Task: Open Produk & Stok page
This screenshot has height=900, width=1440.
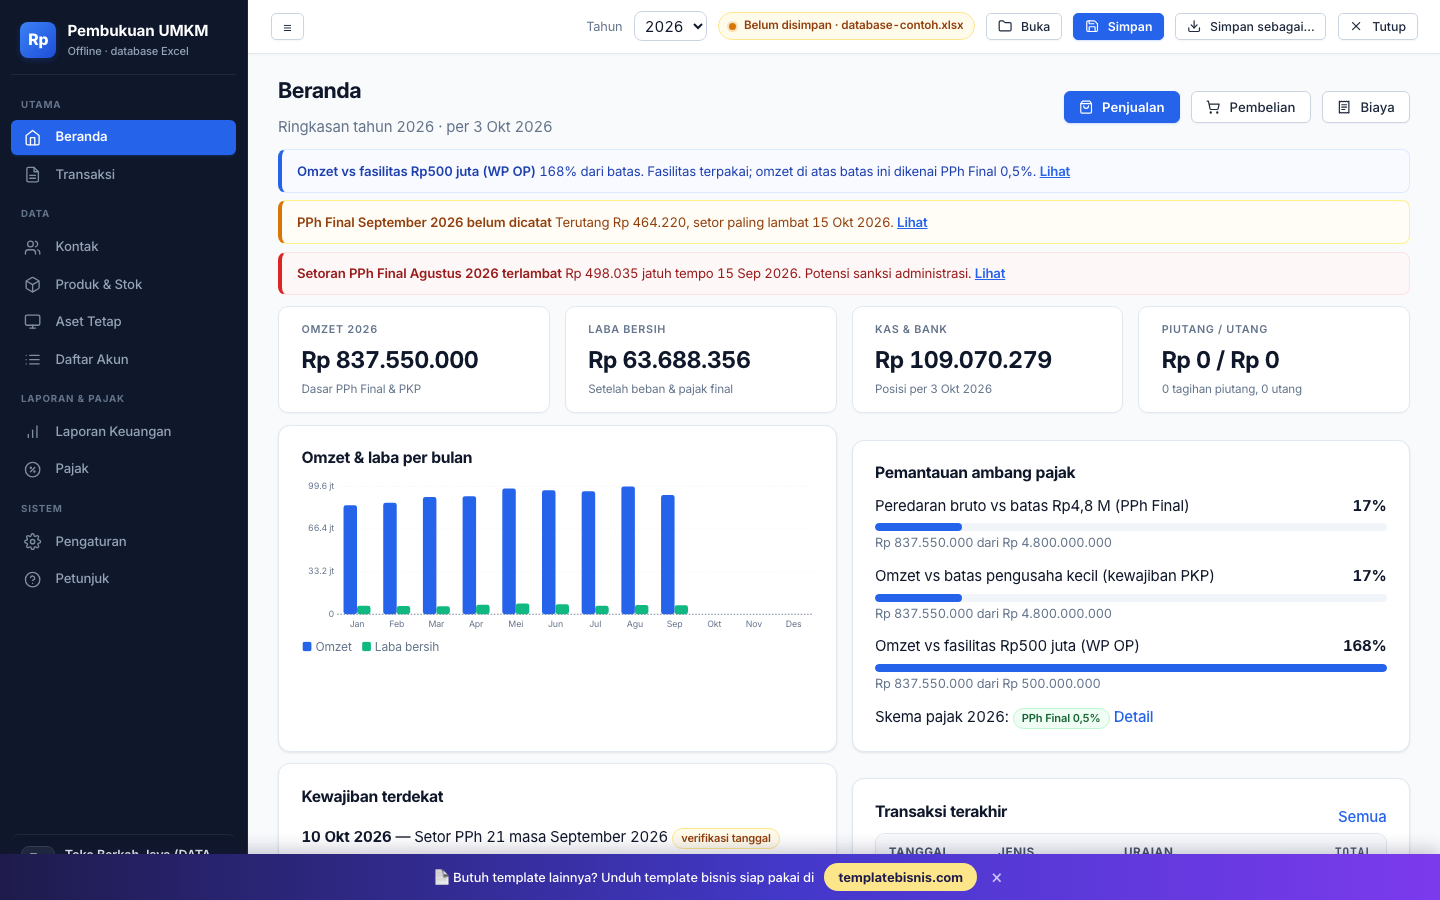Action: click(x=123, y=285)
